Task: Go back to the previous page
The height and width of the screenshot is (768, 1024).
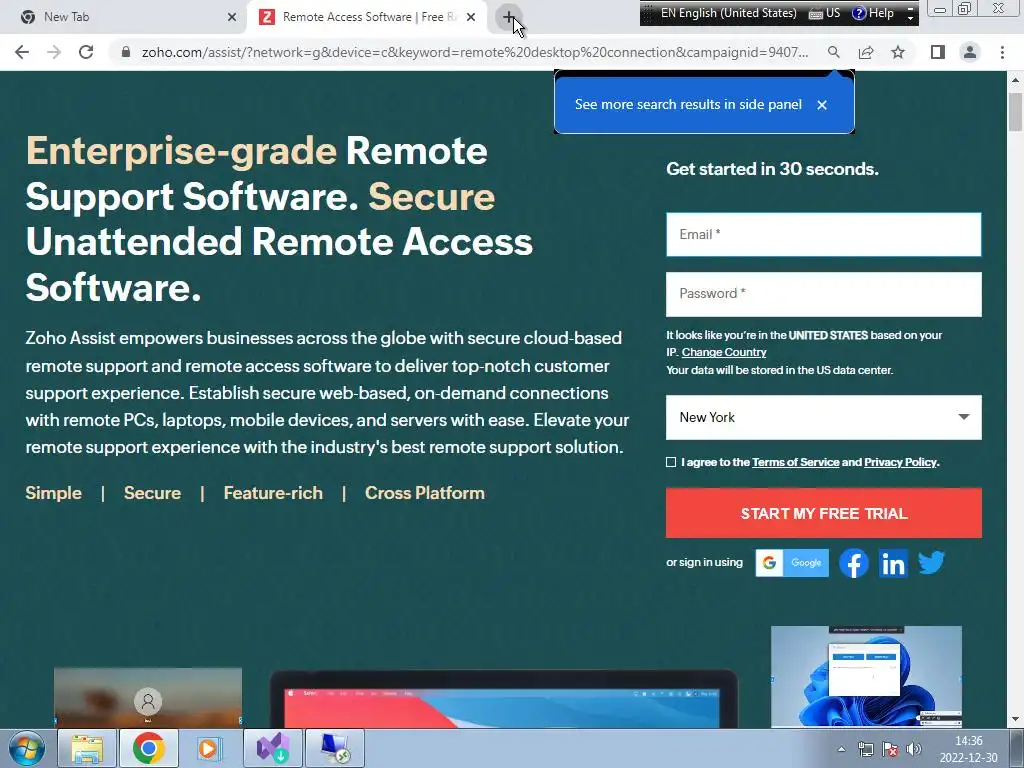Action: pyautogui.click(x=22, y=52)
